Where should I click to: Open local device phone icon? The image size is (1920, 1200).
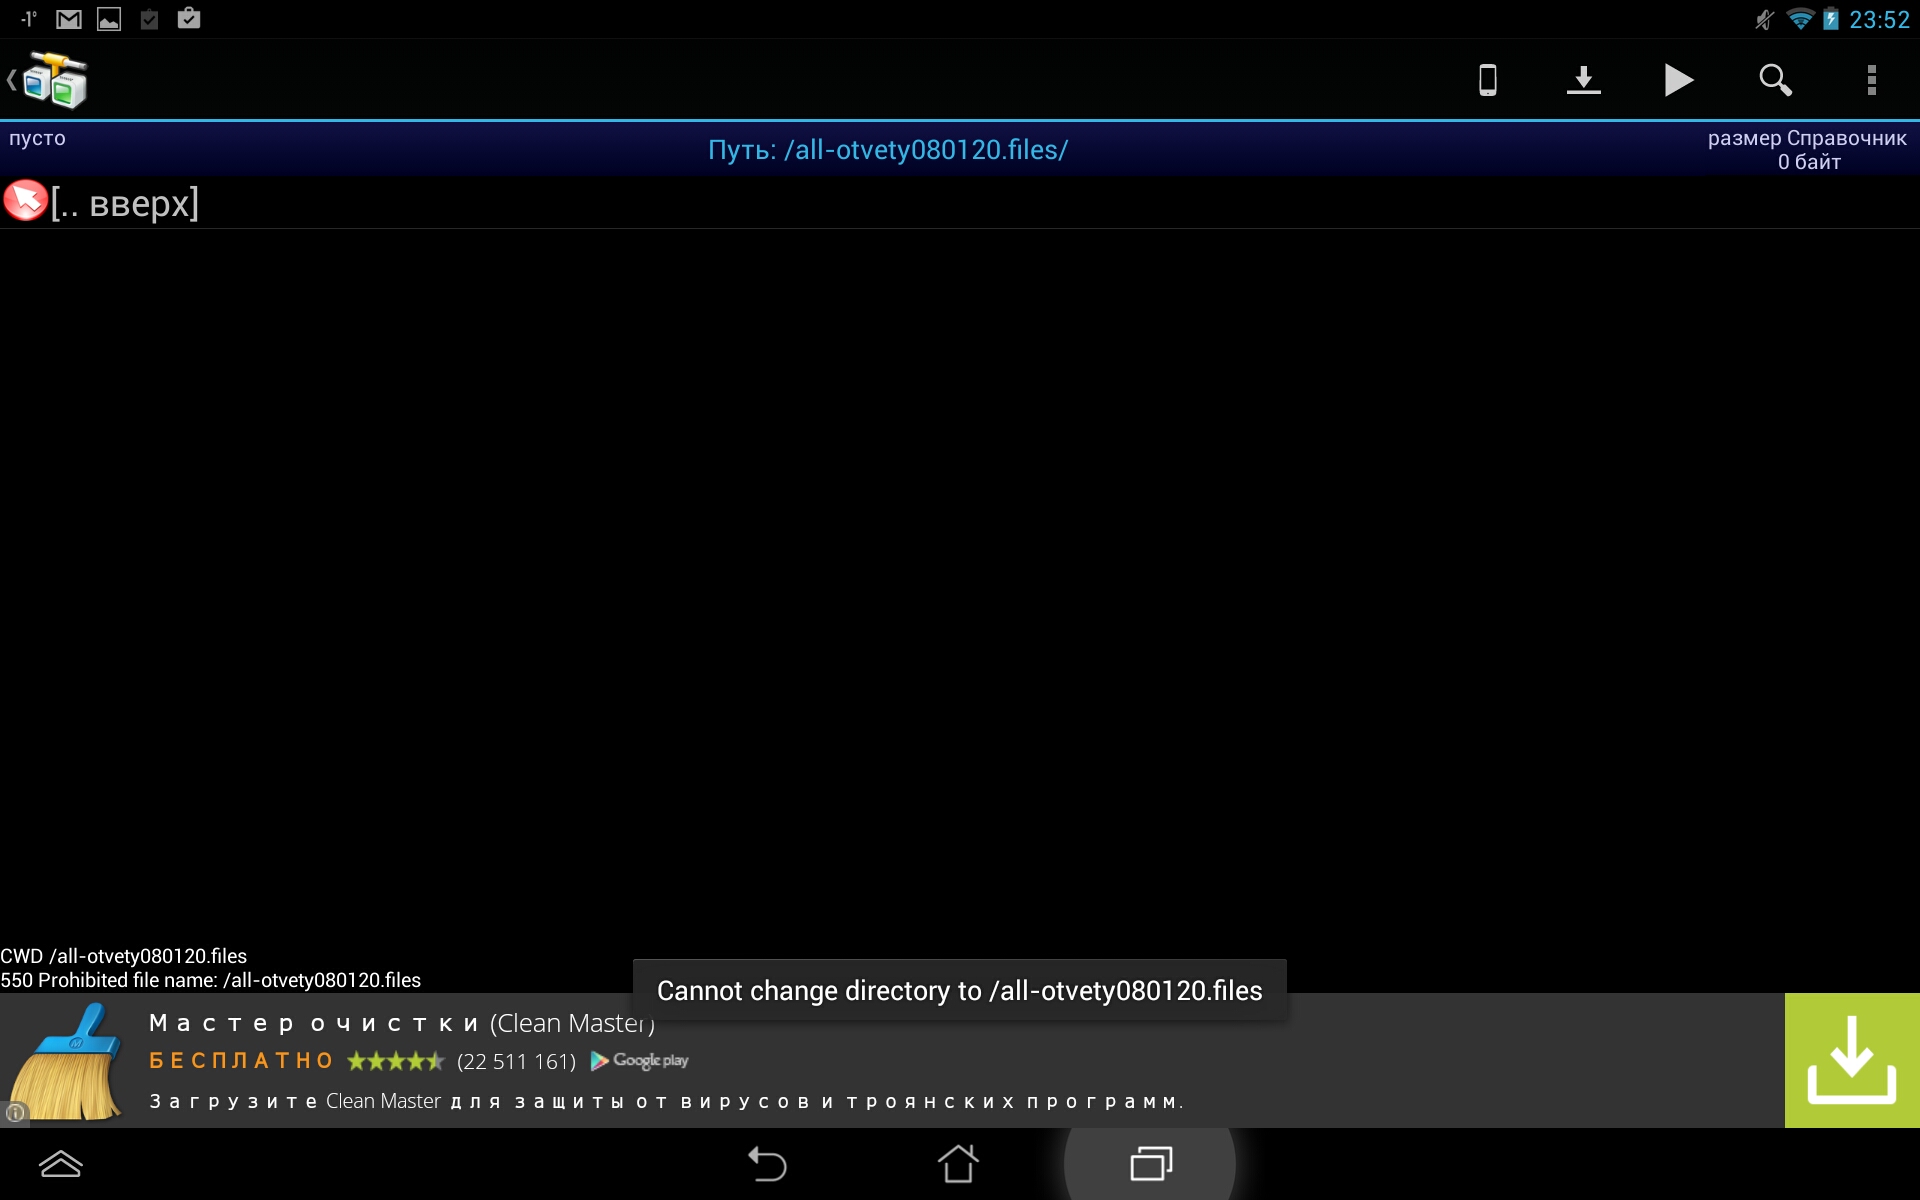[x=1487, y=80]
